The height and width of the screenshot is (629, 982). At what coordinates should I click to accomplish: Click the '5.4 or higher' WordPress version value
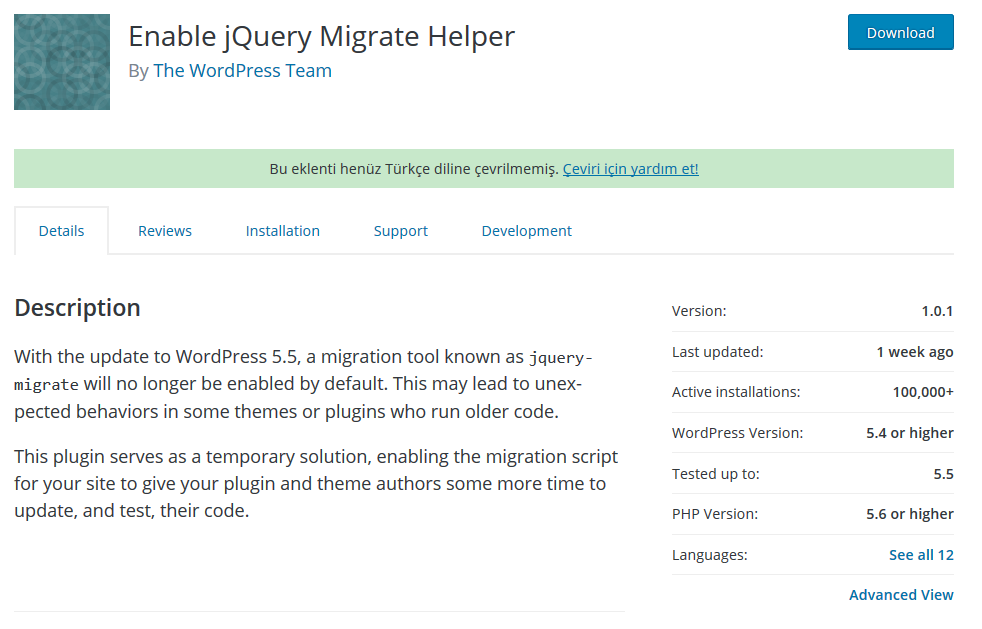(910, 433)
